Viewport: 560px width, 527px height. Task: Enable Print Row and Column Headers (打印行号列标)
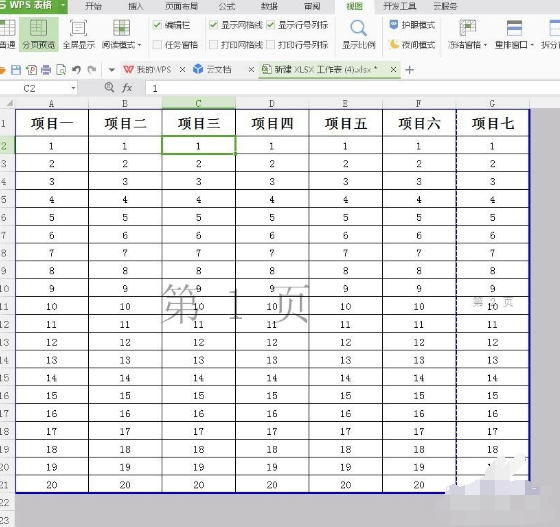(270, 45)
